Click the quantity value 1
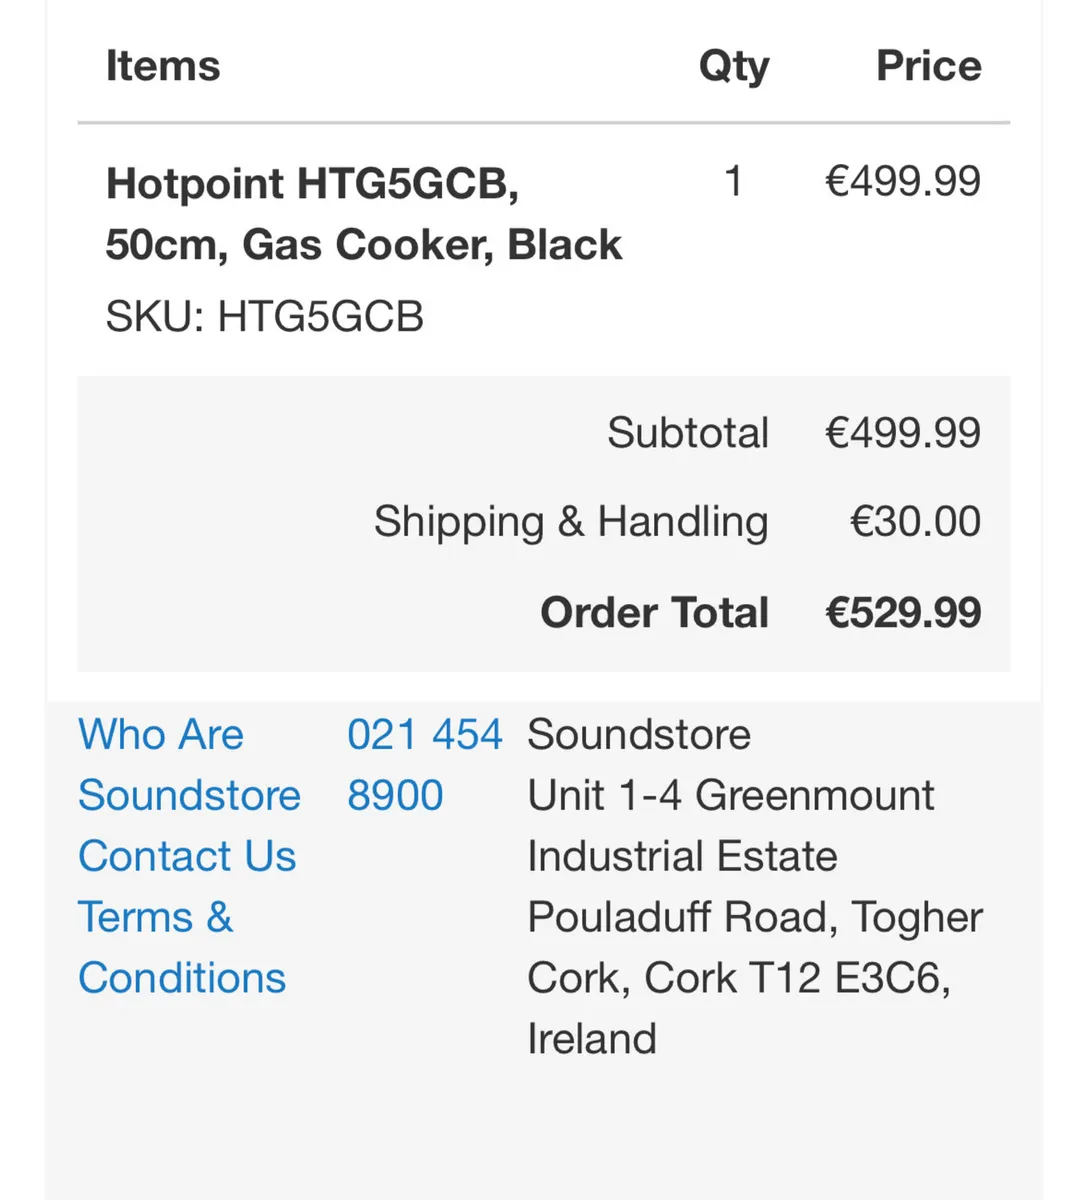Viewport: 1088px width, 1200px height. [733, 181]
